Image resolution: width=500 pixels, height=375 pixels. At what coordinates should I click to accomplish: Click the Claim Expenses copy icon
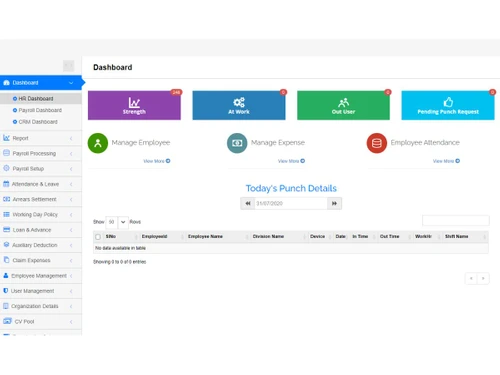click(x=6, y=260)
